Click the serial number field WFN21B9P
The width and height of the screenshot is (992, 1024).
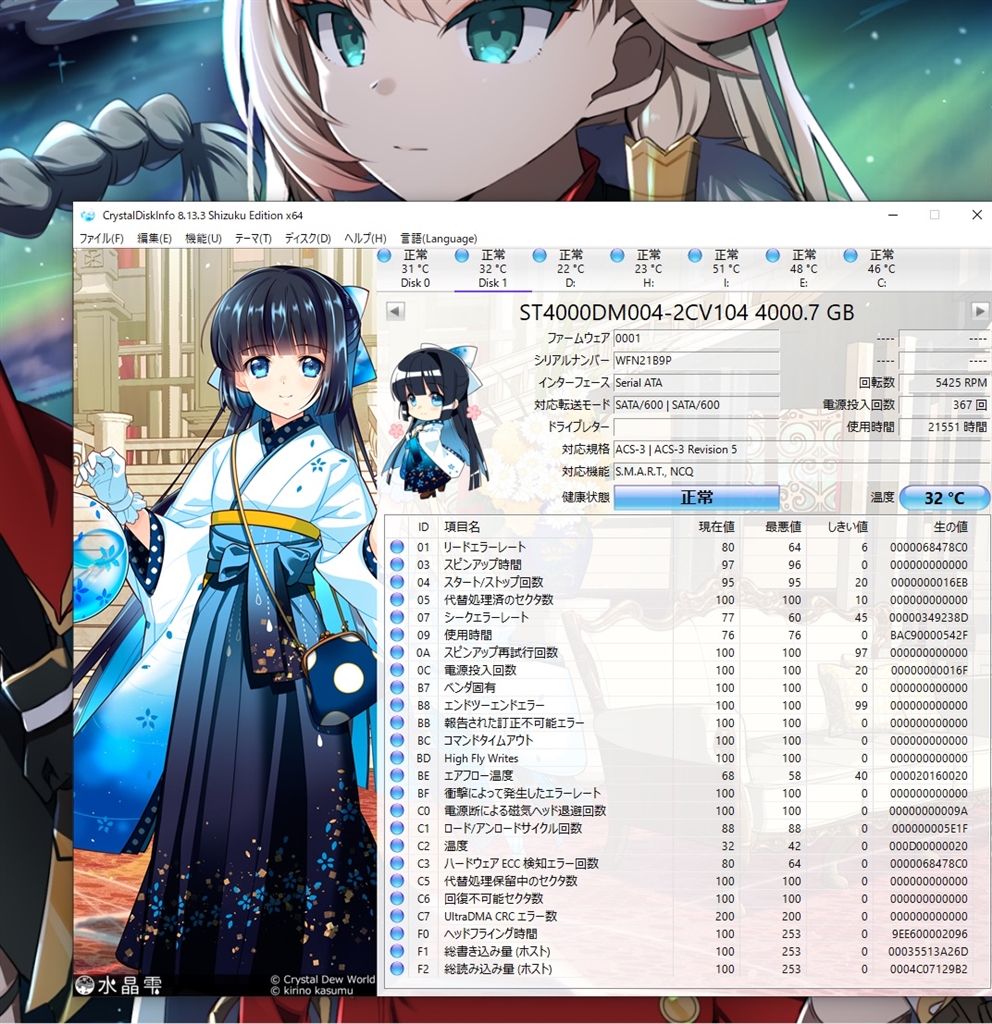(x=696, y=360)
